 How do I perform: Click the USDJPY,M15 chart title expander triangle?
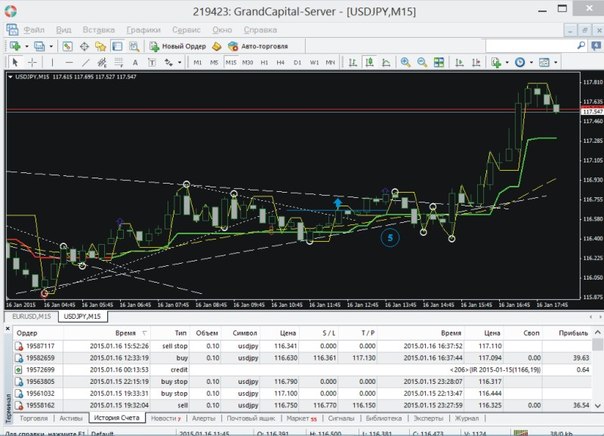10,77
